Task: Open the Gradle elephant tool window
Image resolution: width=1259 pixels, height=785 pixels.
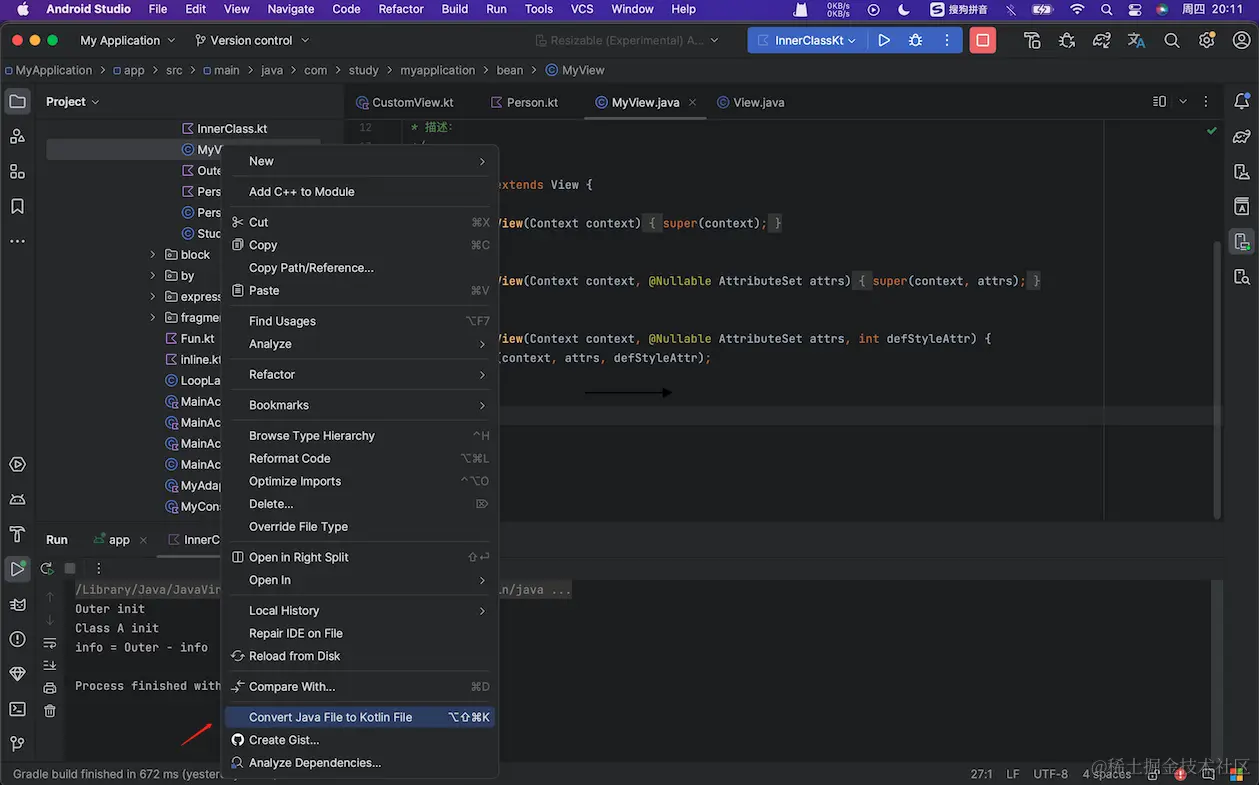Action: (1241, 136)
